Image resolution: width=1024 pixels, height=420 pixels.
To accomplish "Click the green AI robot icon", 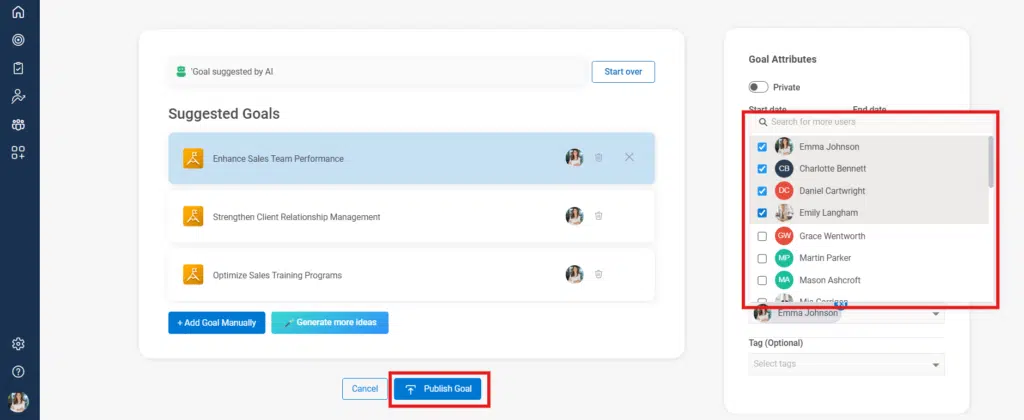I will click(182, 72).
